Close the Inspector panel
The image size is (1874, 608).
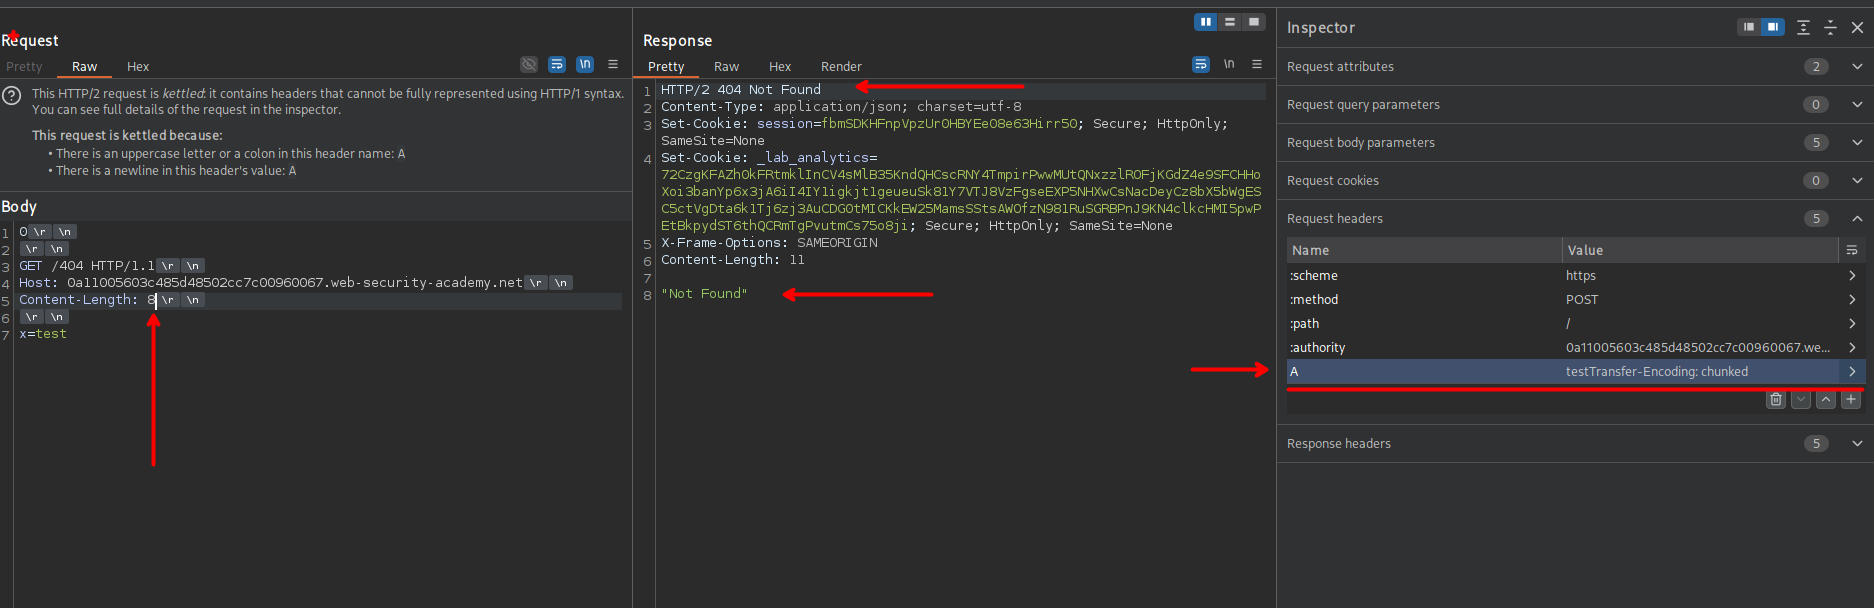pos(1857,28)
